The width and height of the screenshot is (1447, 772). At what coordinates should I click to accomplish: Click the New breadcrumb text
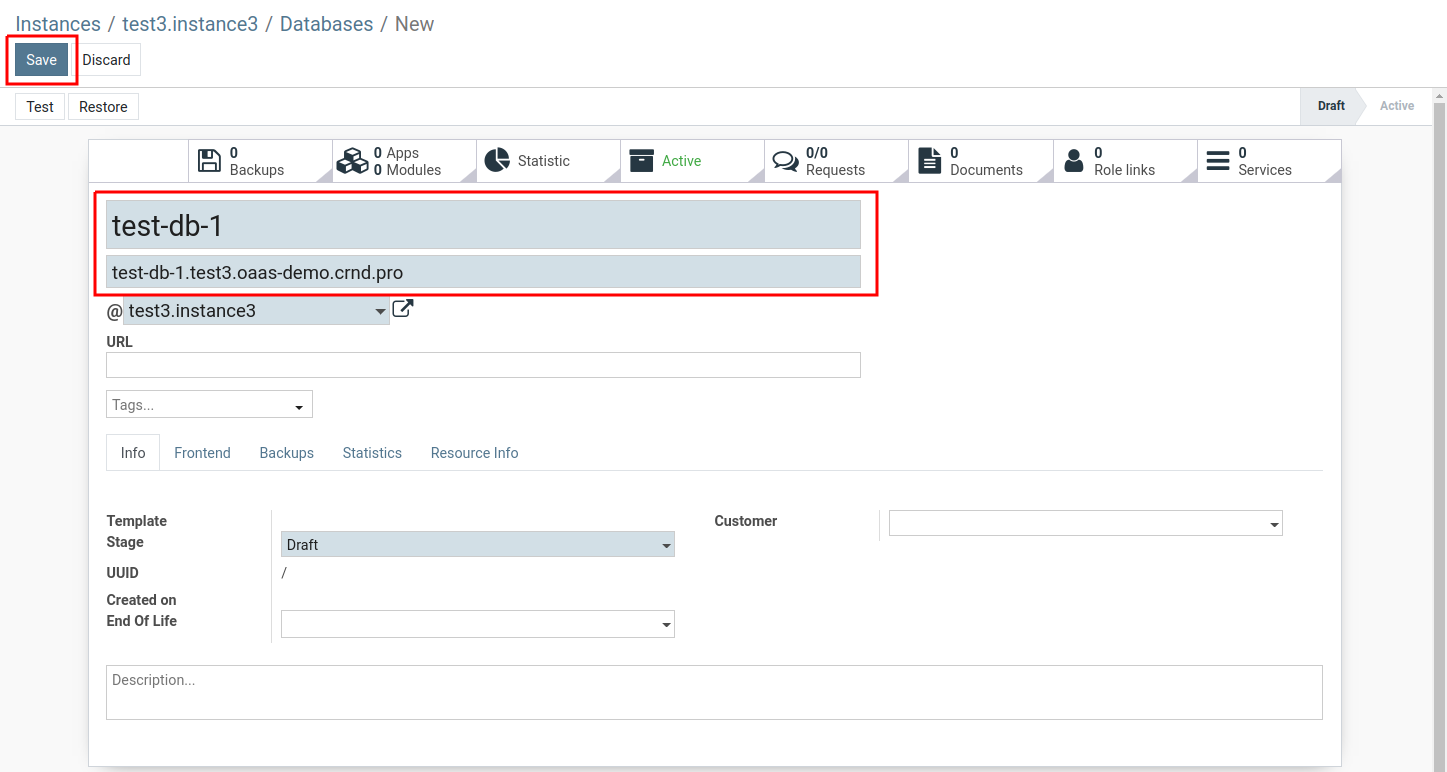tap(414, 24)
